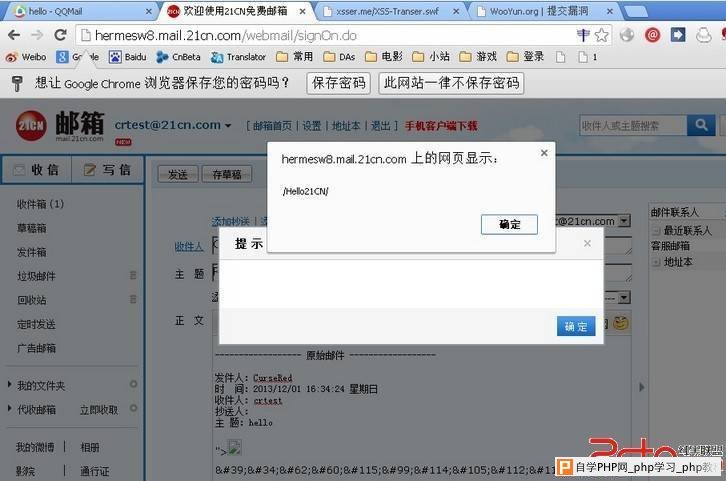
Task: Open the 设置 settings link
Action: [312, 125]
